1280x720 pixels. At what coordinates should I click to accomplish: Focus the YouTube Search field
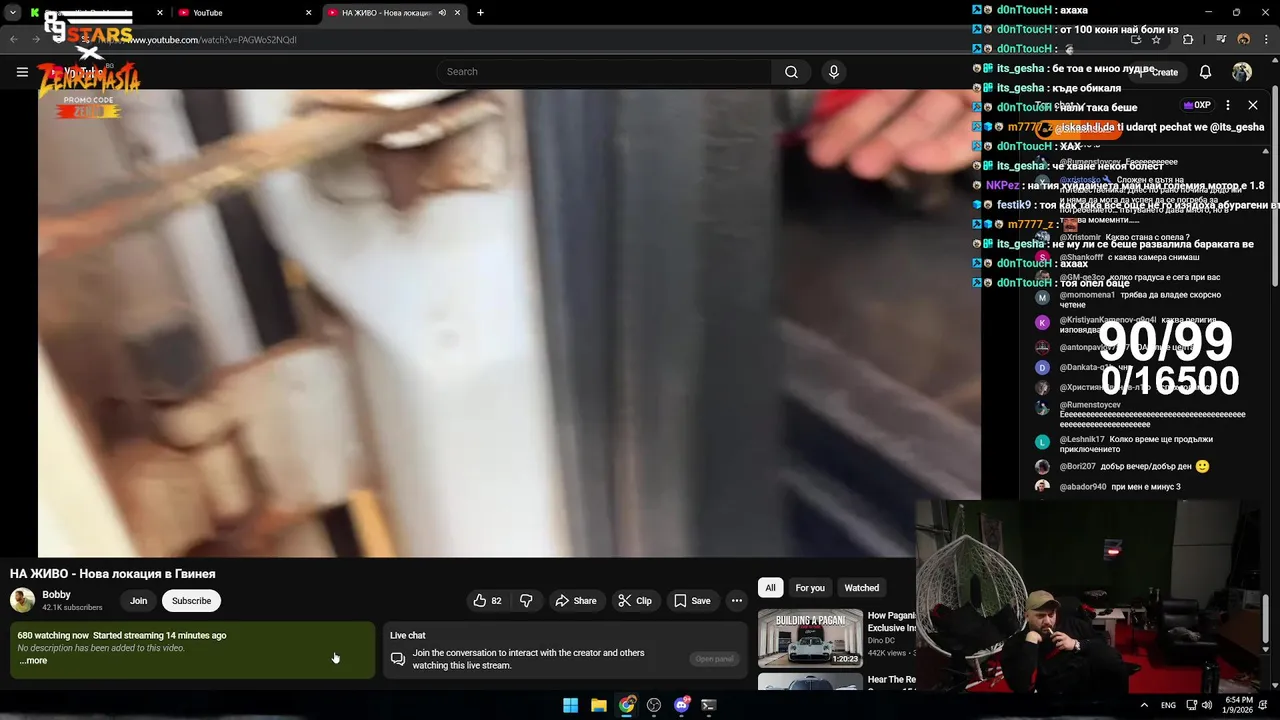[603, 72]
